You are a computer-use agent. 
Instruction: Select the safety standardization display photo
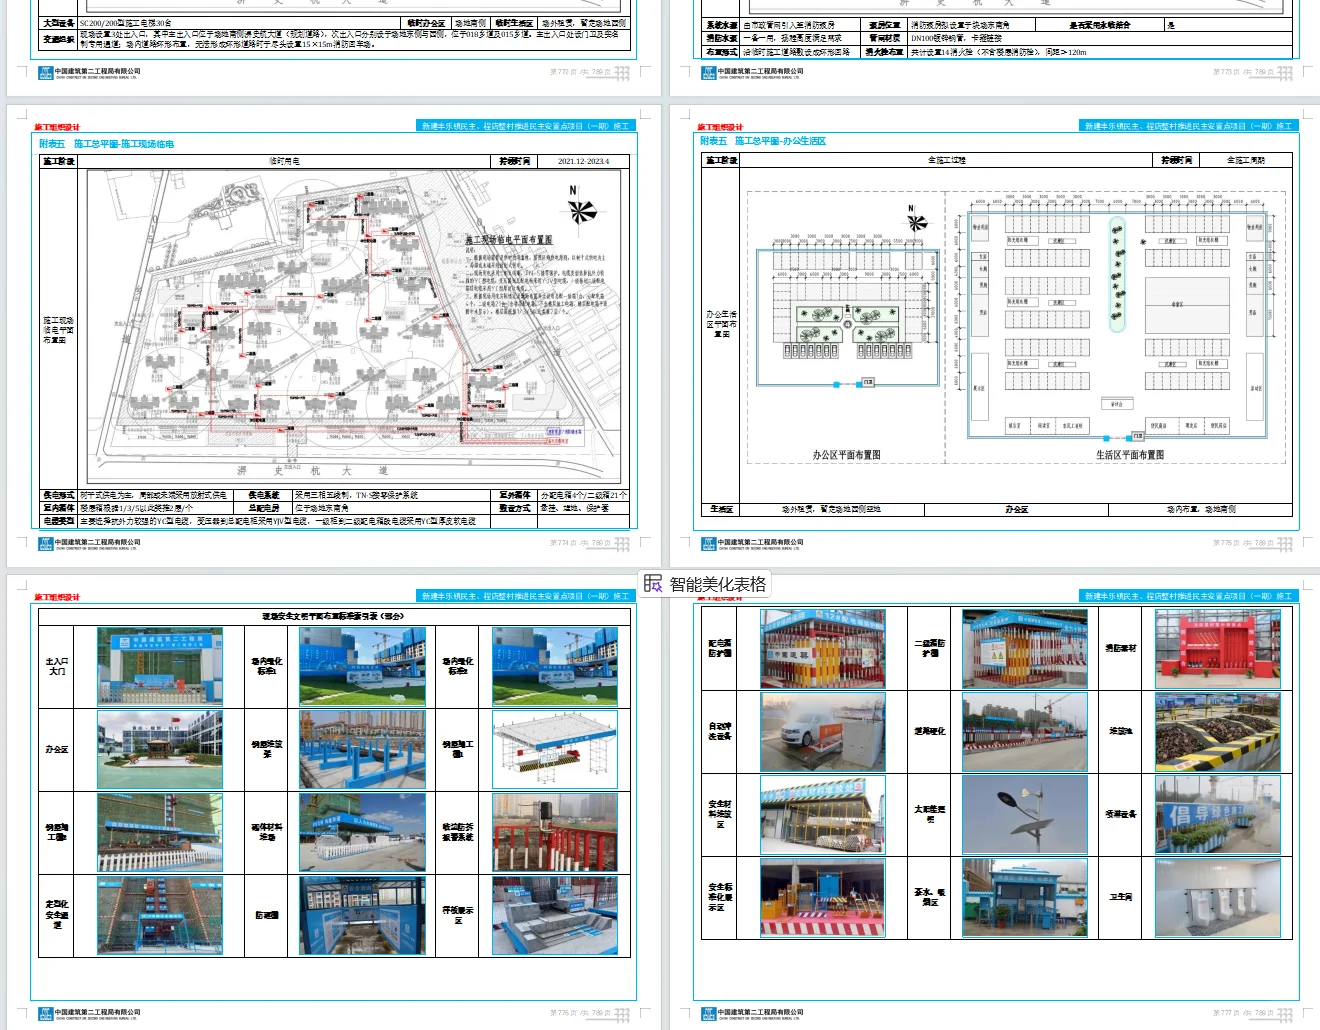[x=823, y=897]
